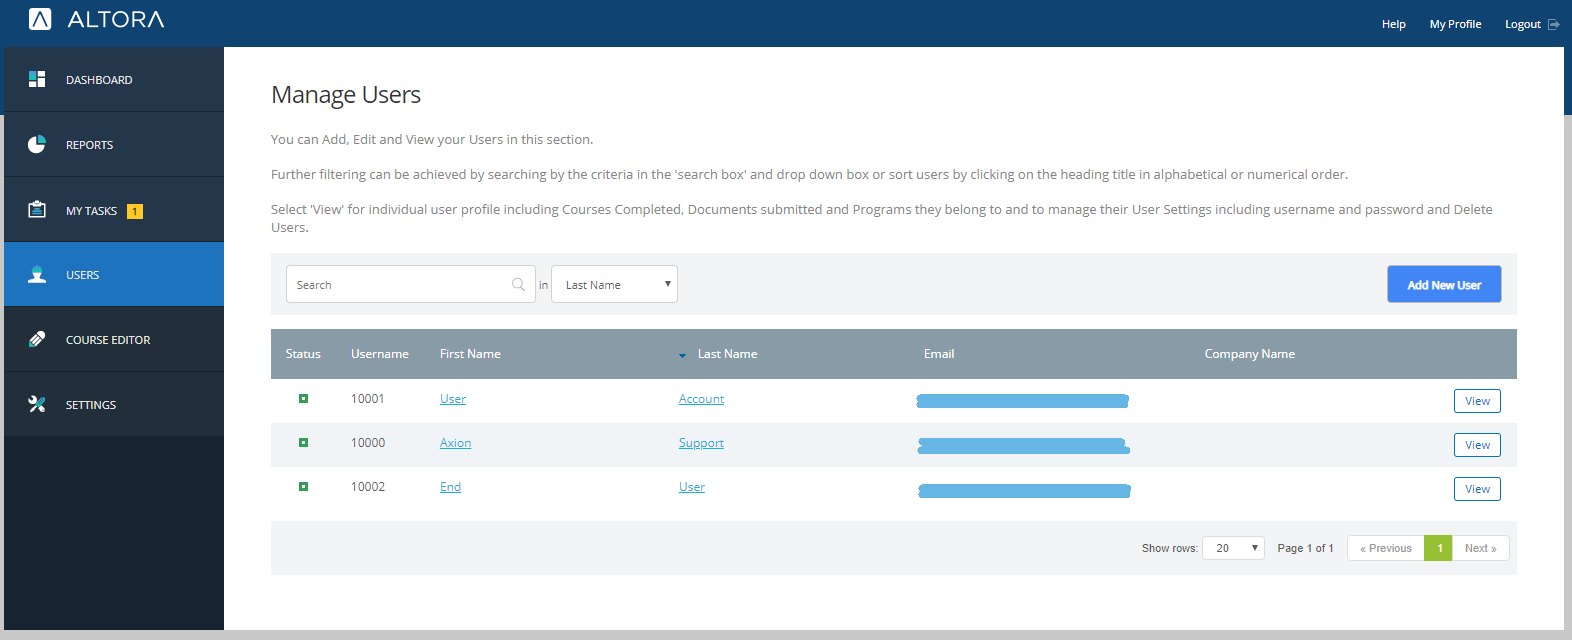The height and width of the screenshot is (640, 1572).
Task: Focus the Search users input field
Action: [400, 285]
